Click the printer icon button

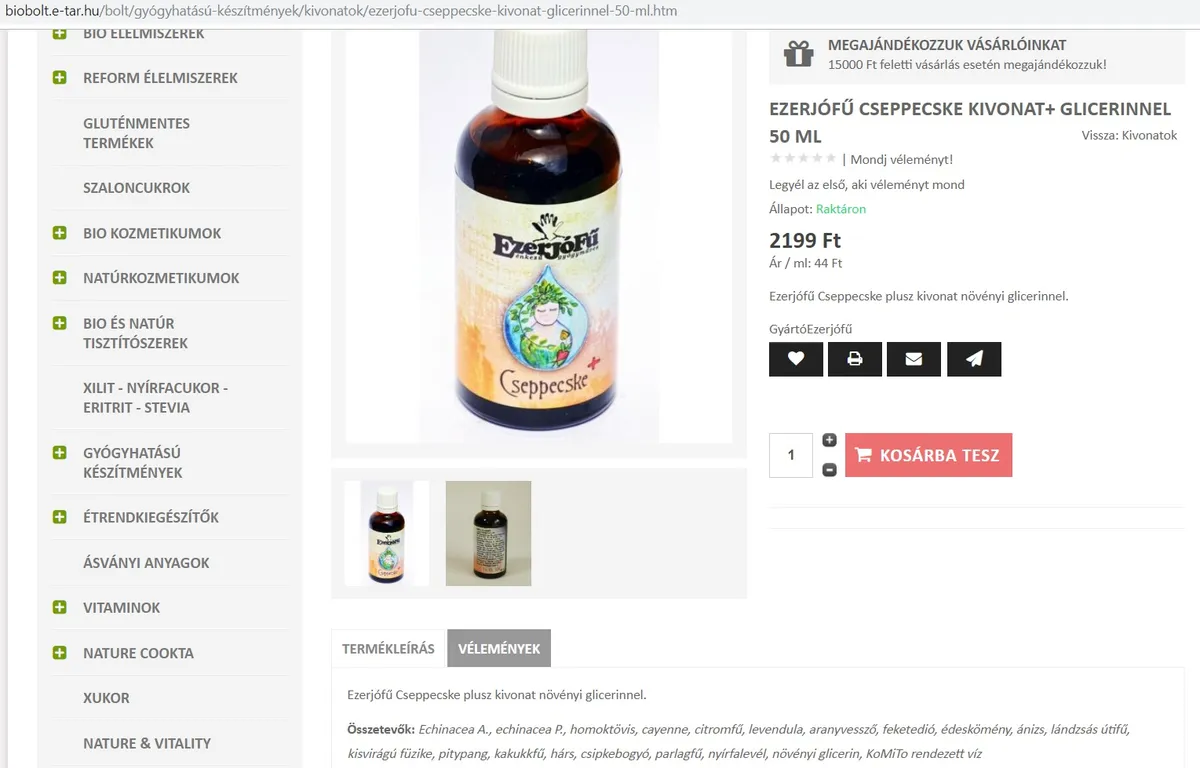click(x=855, y=359)
